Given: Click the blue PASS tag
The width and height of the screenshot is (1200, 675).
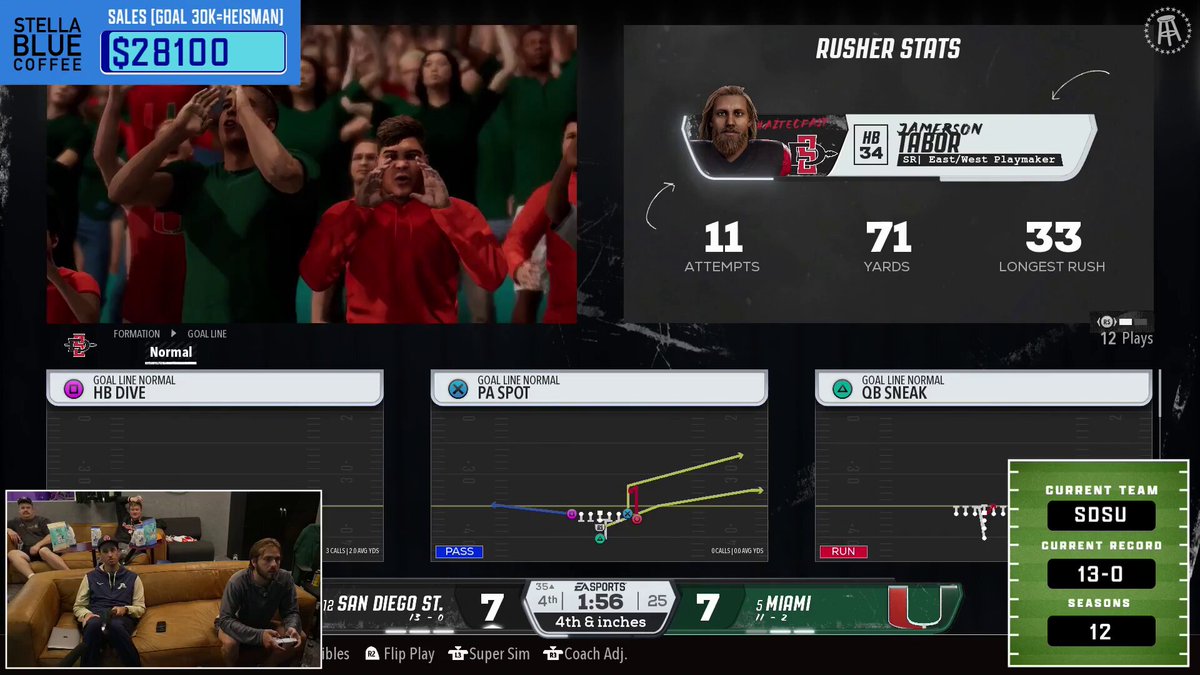Looking at the screenshot, I should pos(459,551).
